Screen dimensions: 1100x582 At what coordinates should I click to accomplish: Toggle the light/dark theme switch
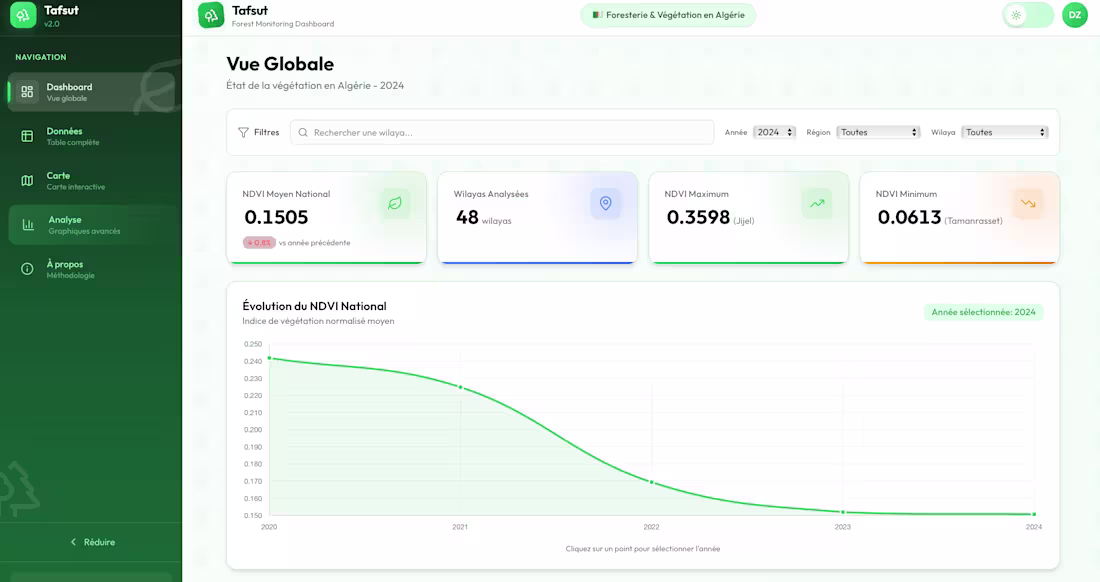coord(1027,15)
